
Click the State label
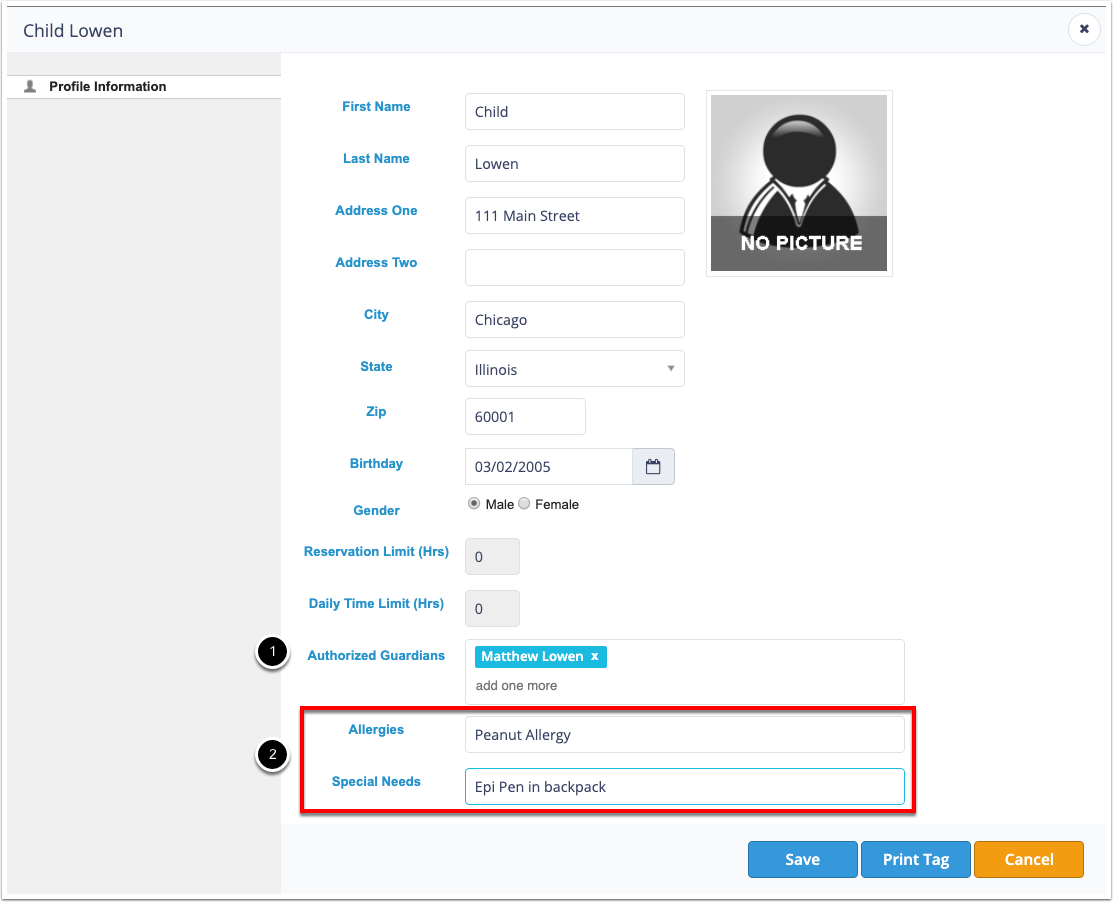(376, 366)
